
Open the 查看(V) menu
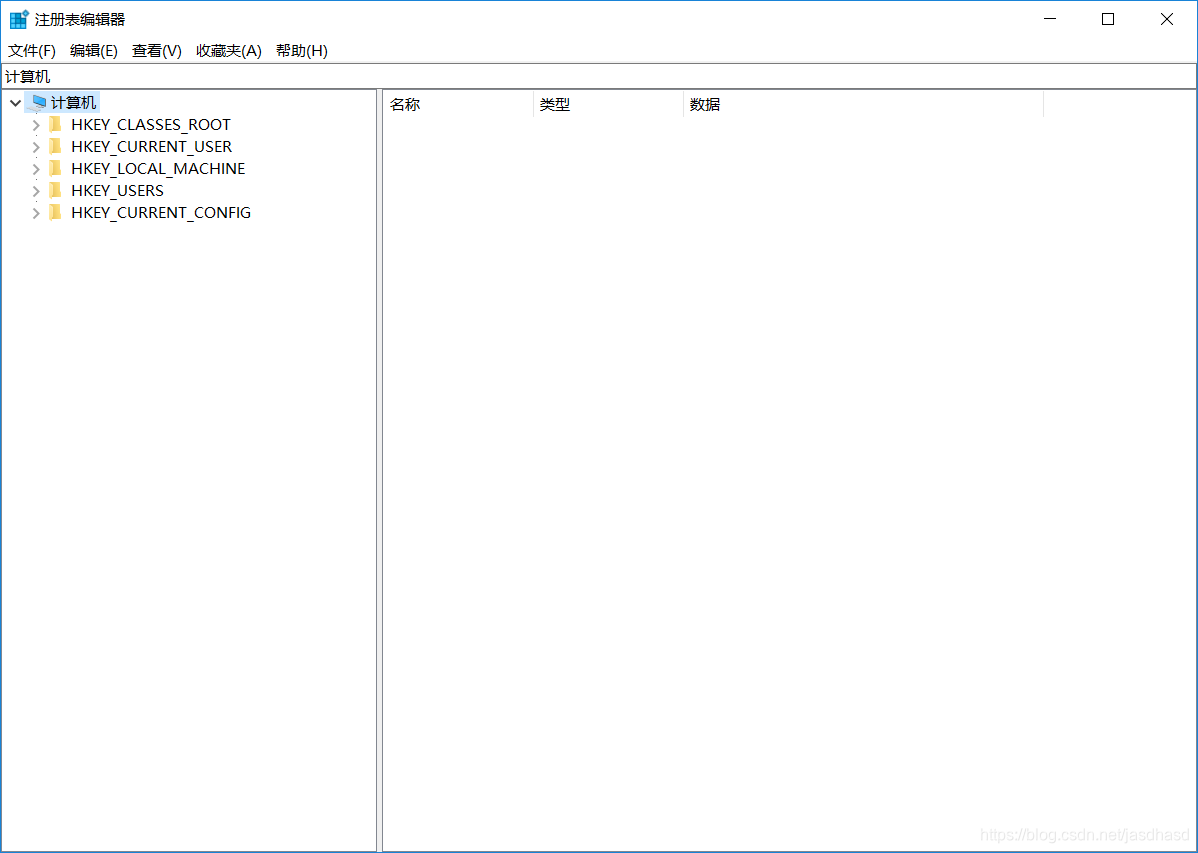point(157,50)
